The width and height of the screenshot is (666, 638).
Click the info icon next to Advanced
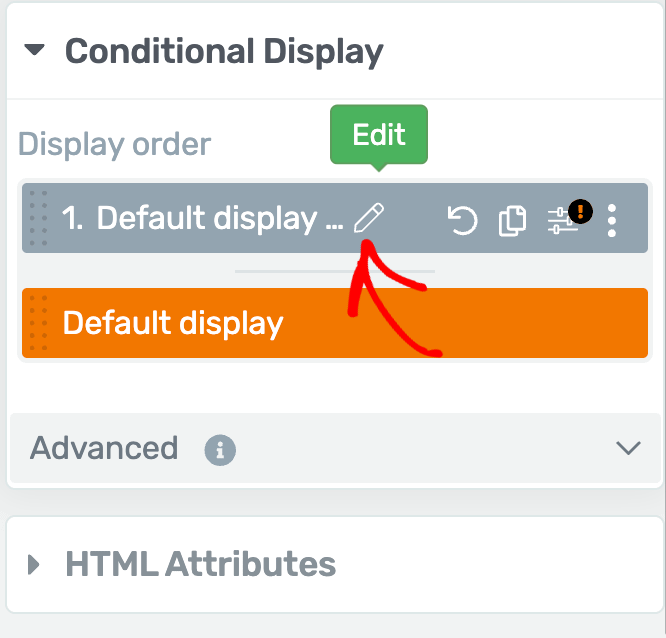[x=220, y=450]
